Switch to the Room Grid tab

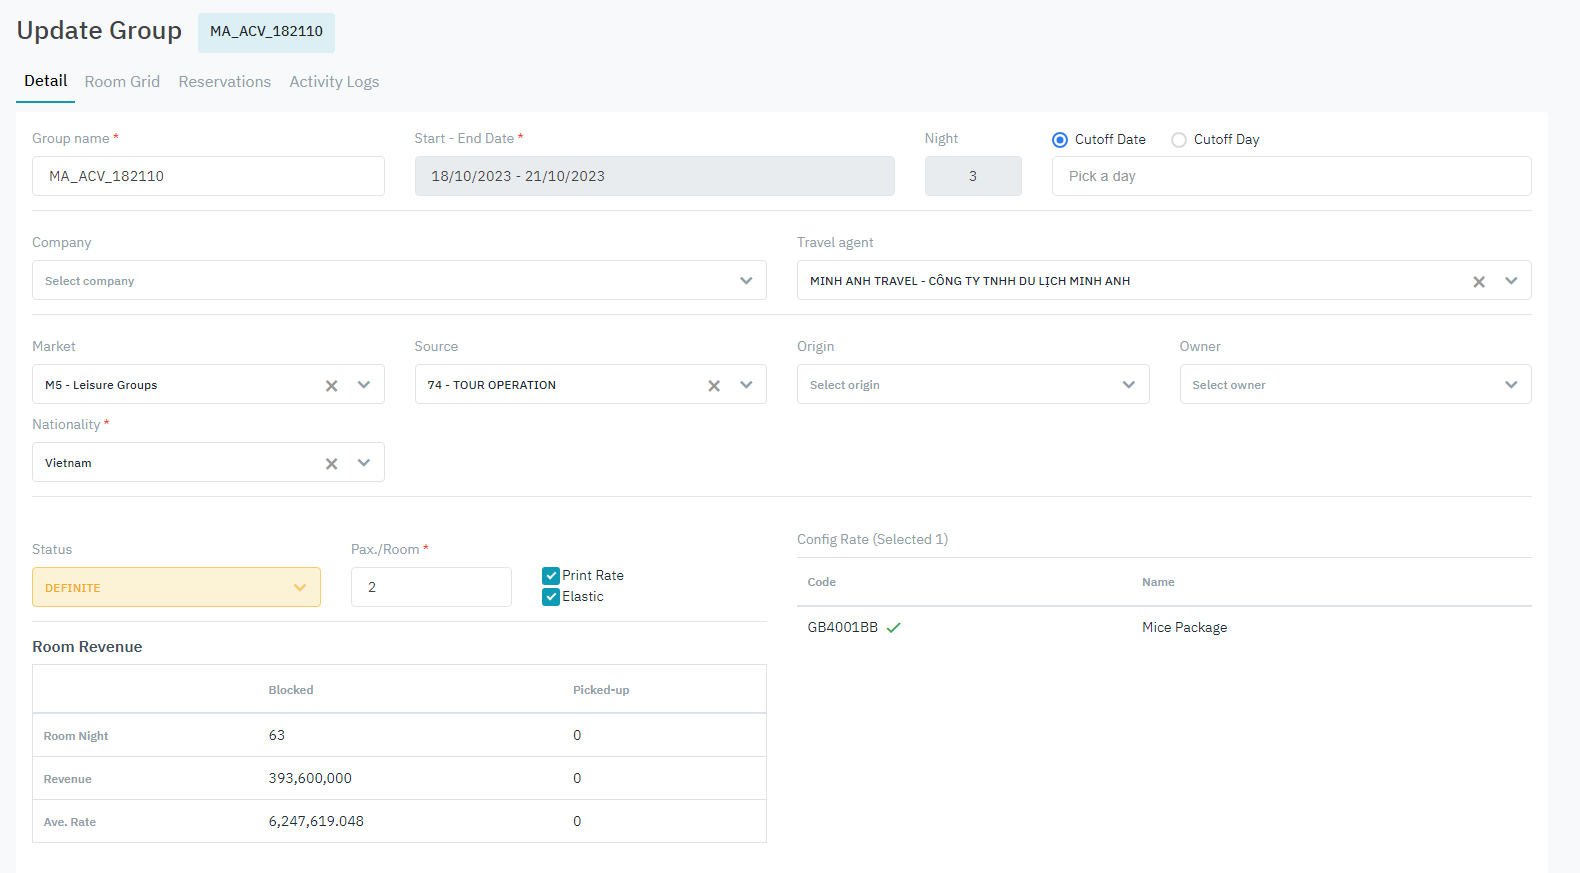[x=122, y=82]
